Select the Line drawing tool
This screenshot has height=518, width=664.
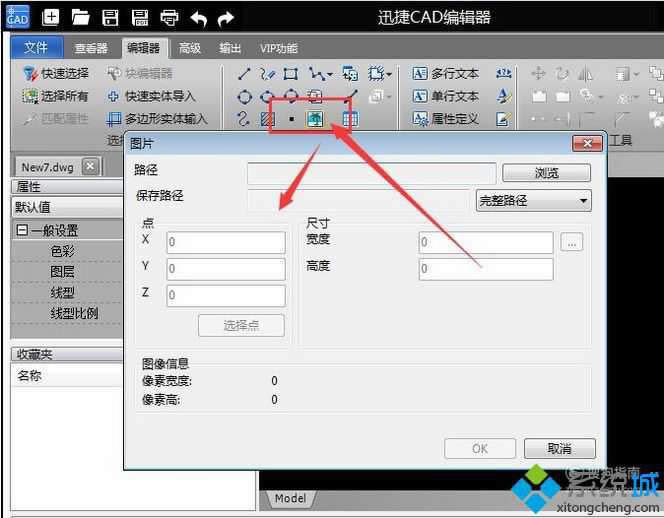pos(244,74)
